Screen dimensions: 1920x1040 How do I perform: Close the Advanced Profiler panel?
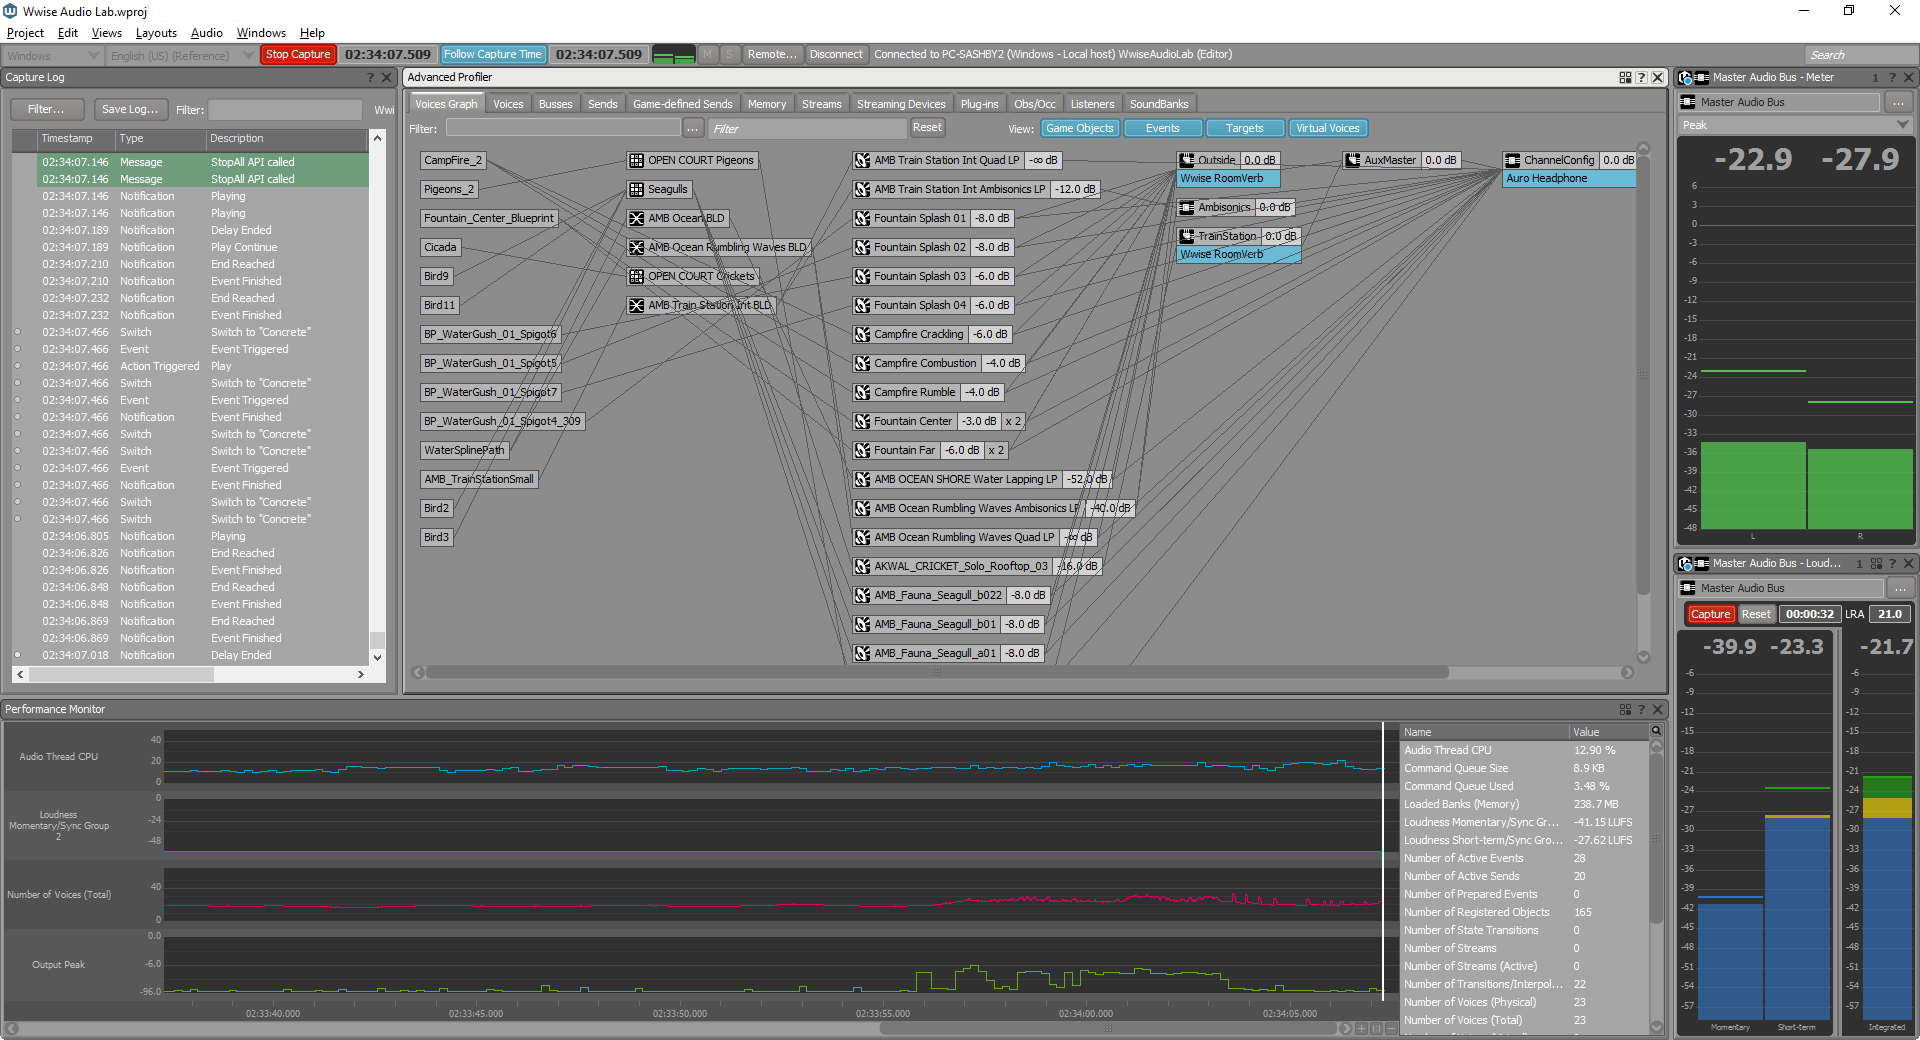[1658, 77]
